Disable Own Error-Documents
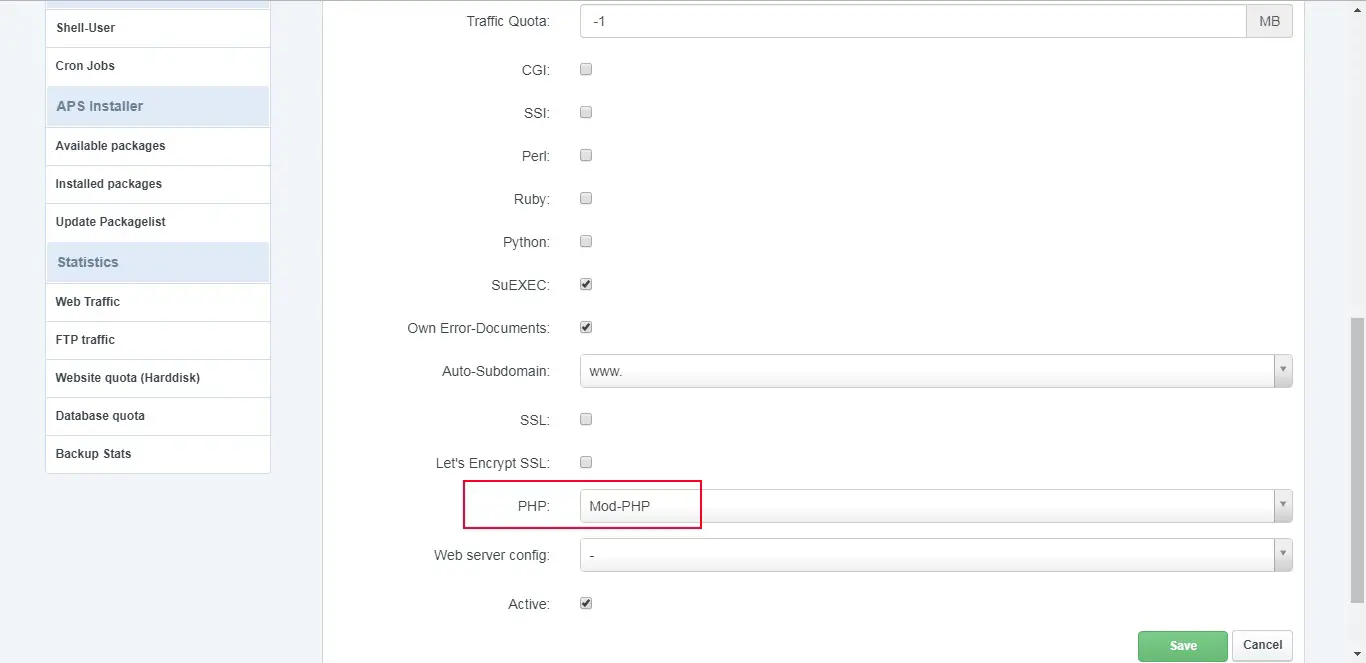This screenshot has height=663, width=1366. click(x=585, y=327)
